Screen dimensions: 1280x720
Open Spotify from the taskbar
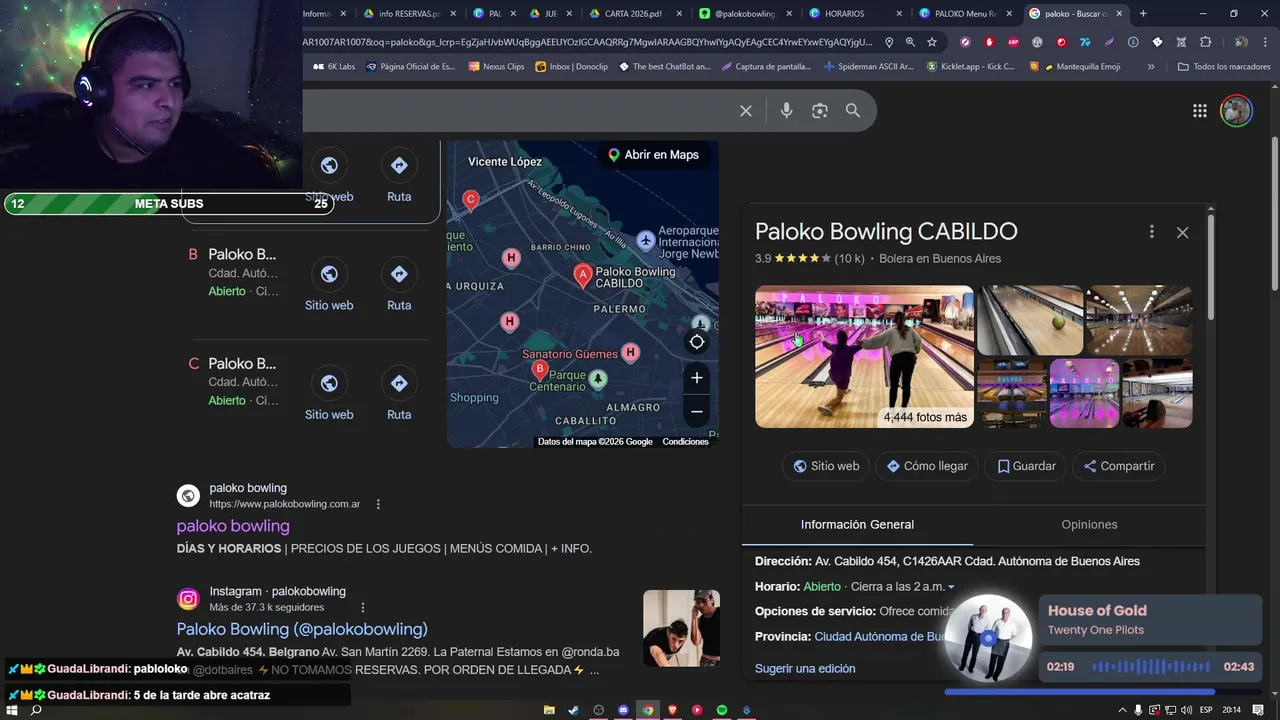pos(722,710)
